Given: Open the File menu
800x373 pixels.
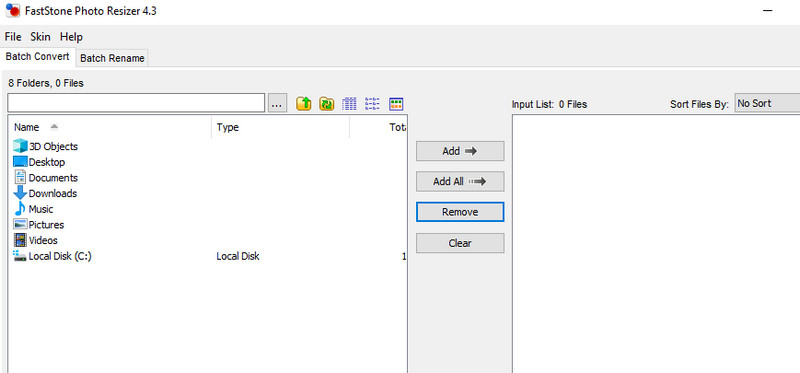Looking at the screenshot, I should click(x=13, y=37).
